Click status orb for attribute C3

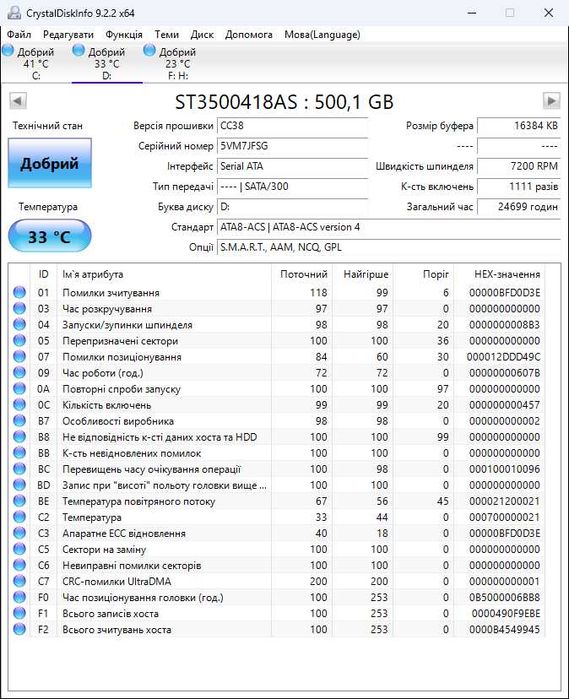[19, 533]
